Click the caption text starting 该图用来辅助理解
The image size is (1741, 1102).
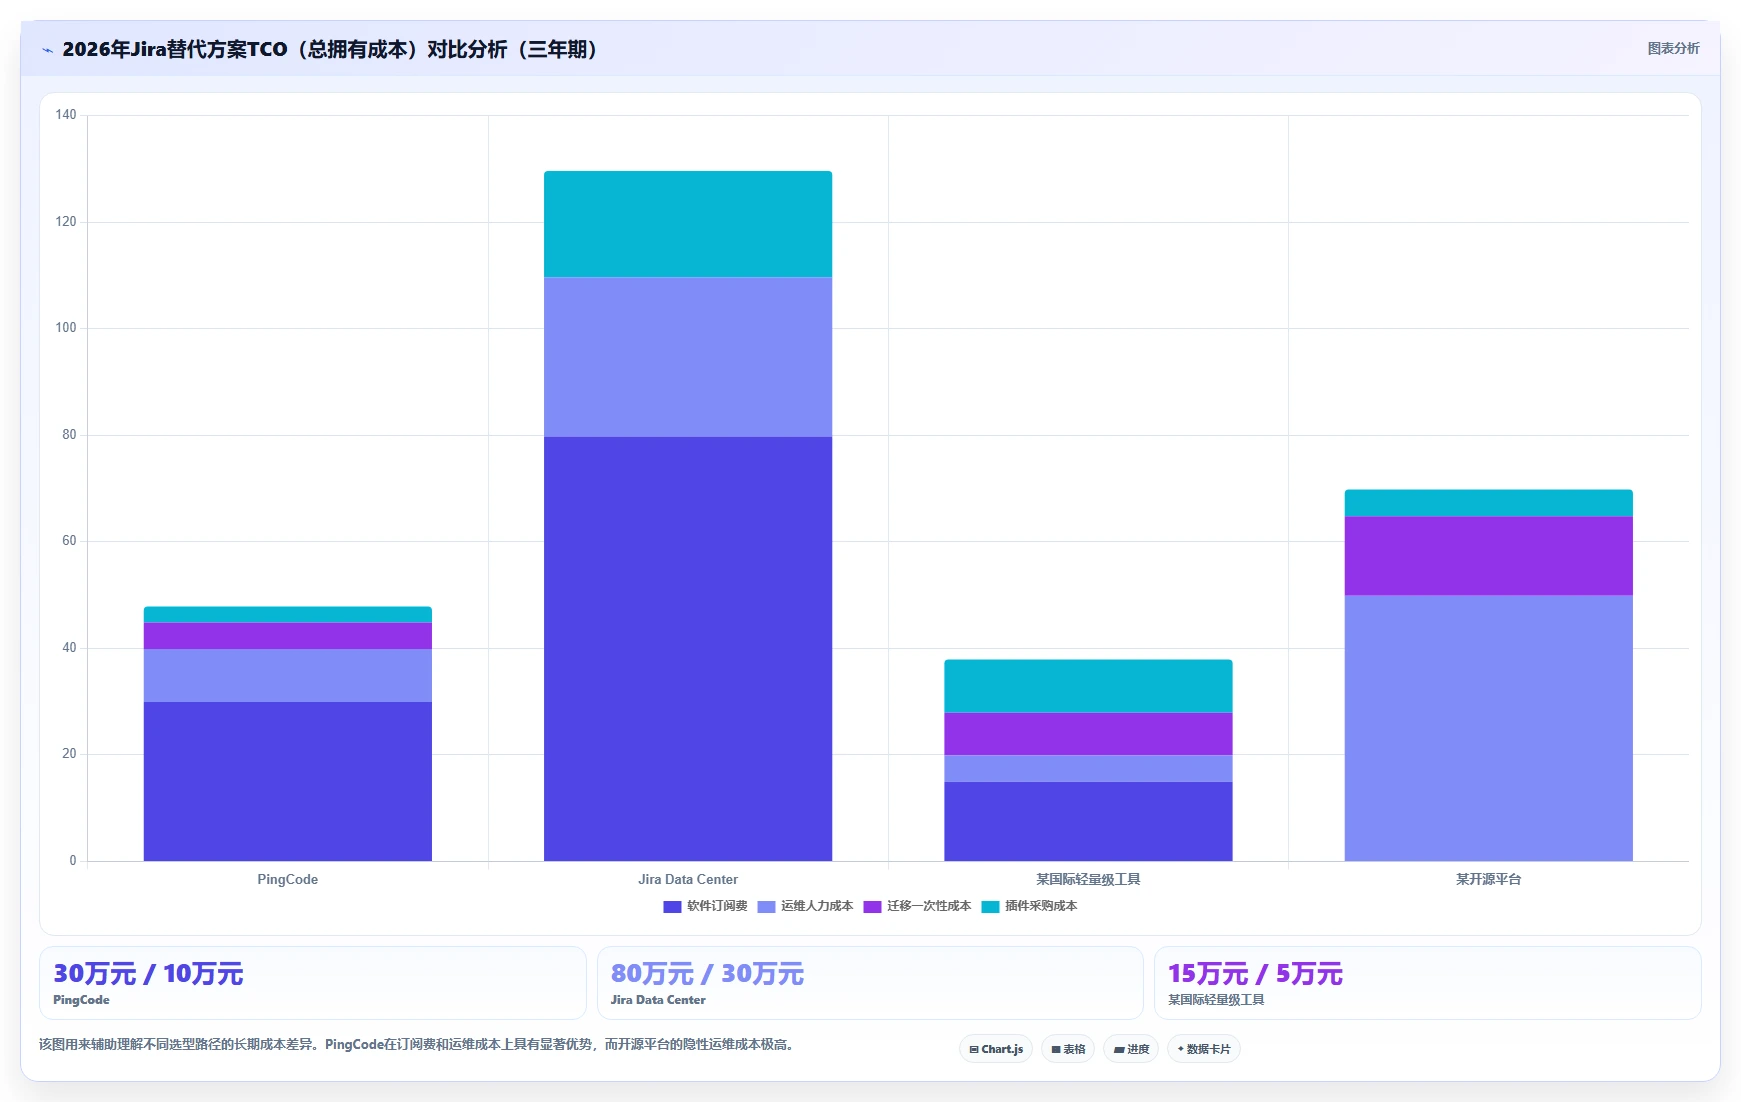pyautogui.click(x=417, y=1045)
